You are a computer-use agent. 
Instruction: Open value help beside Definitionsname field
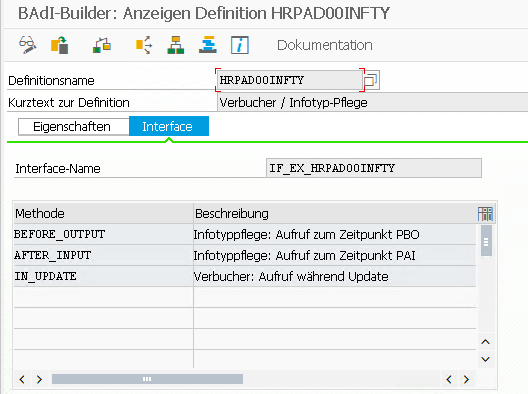[372, 80]
